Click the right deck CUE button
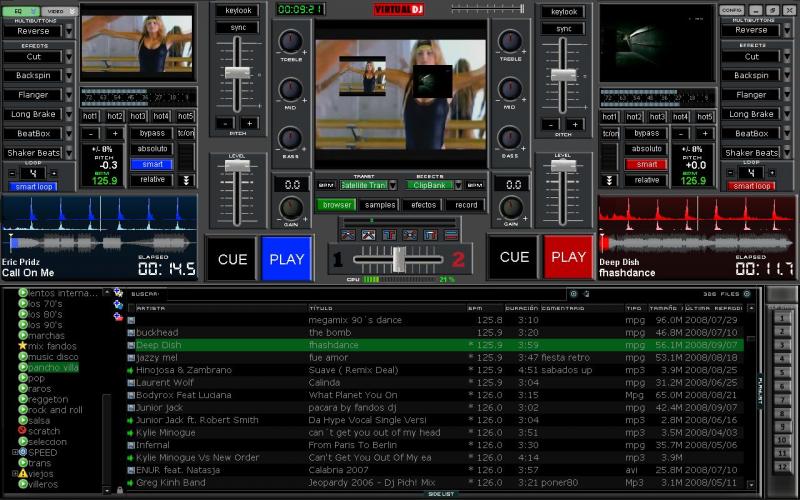Viewport: 800px width, 500px height. (x=514, y=257)
